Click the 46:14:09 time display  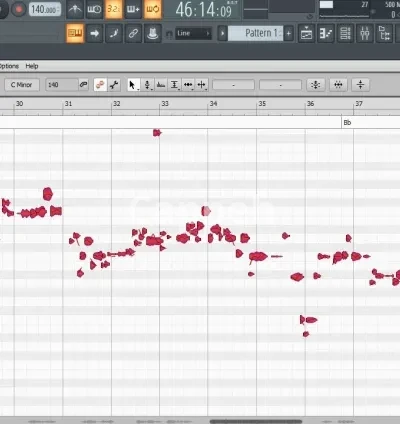204,9
